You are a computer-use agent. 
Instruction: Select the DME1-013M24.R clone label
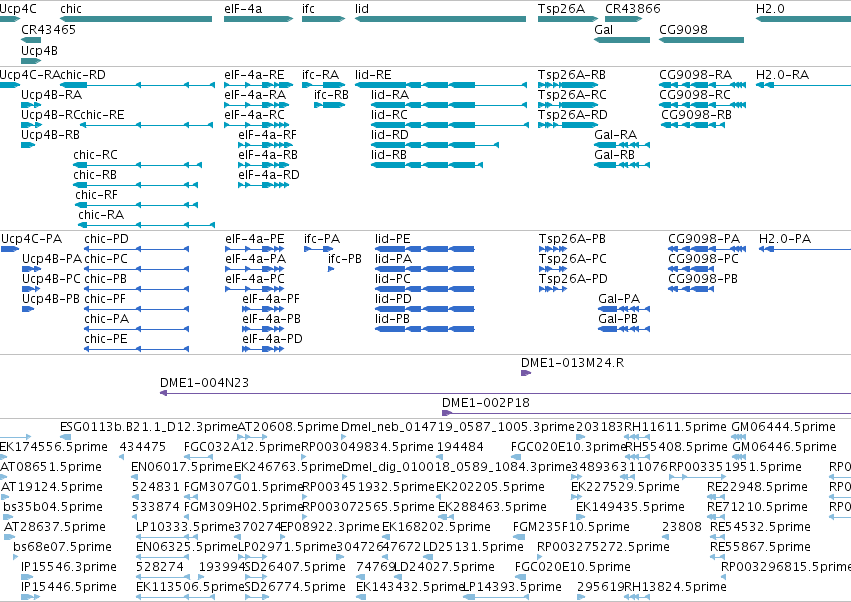point(573,363)
